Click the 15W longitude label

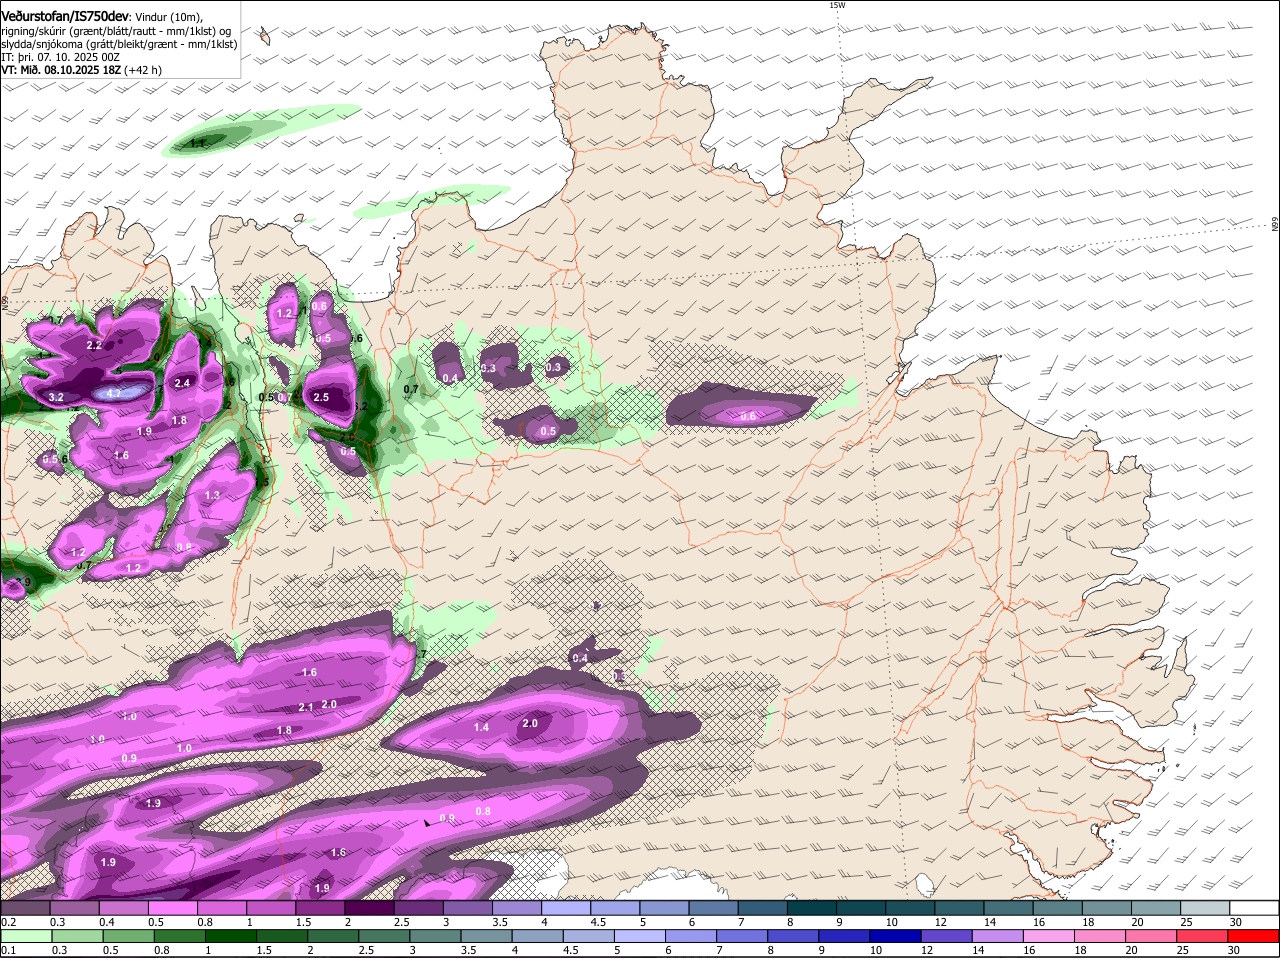(837, 5)
